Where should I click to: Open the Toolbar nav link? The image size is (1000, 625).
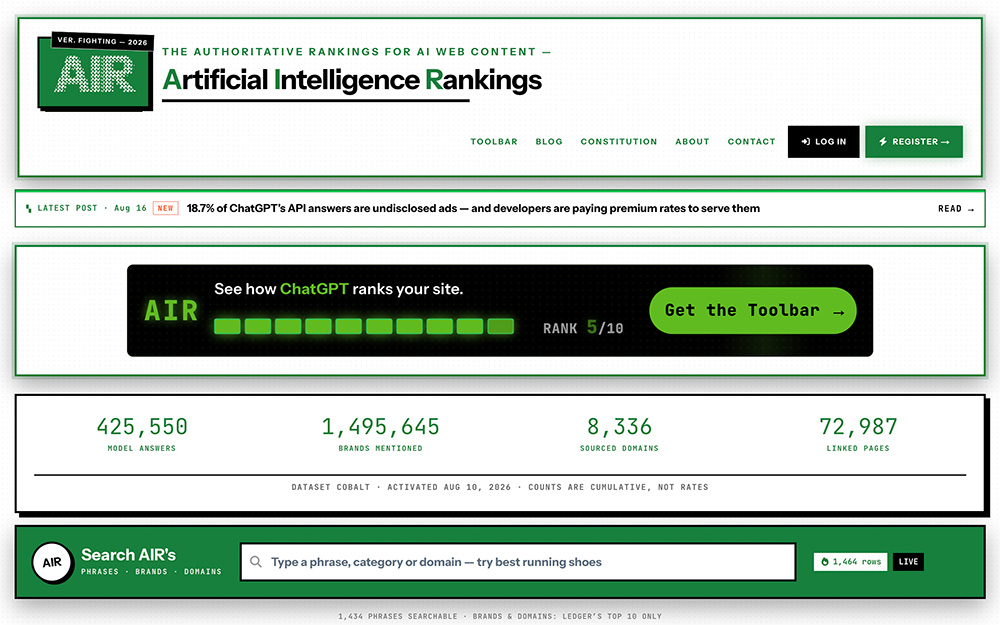(494, 142)
